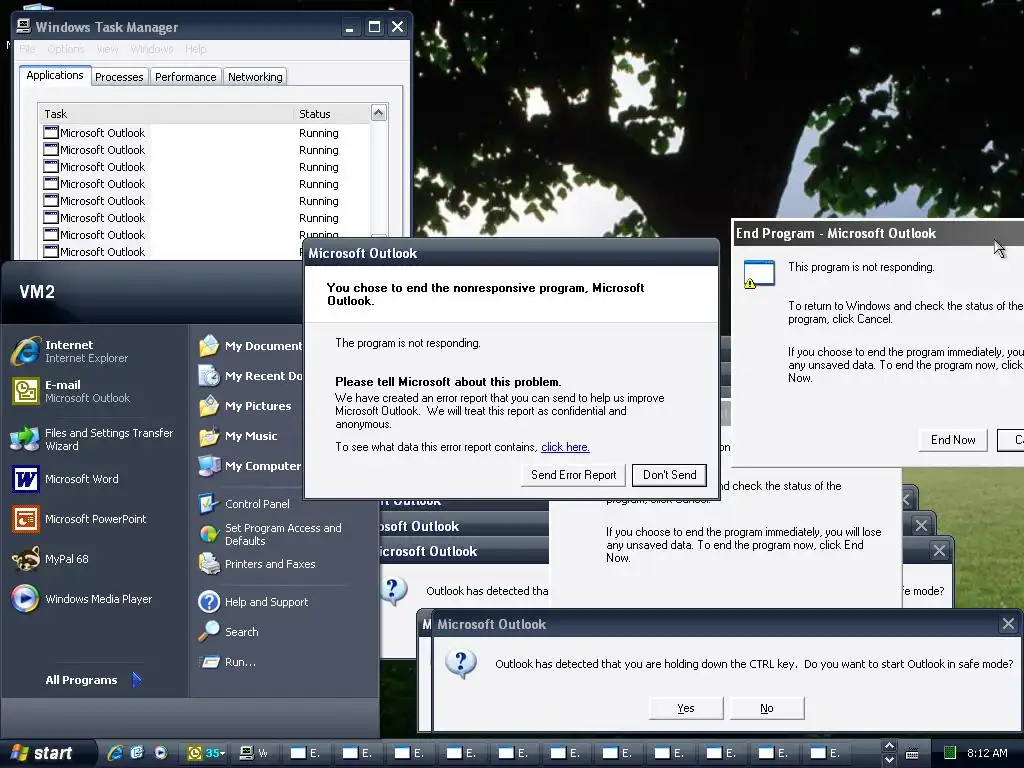Image resolution: width=1024 pixels, height=768 pixels.
Task: Click Media Player quick launch icon on taskbar
Action: 160,753
